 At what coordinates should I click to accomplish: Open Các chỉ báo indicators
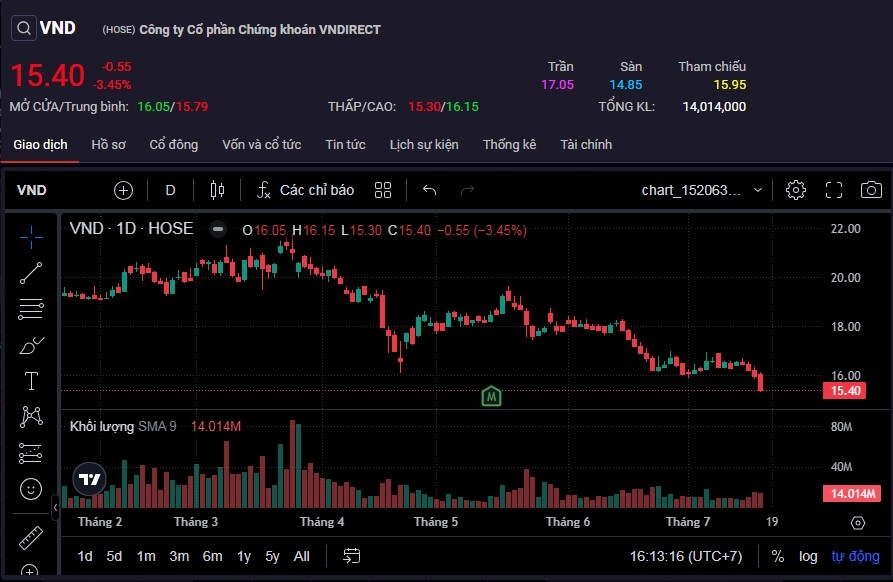[x=306, y=190]
